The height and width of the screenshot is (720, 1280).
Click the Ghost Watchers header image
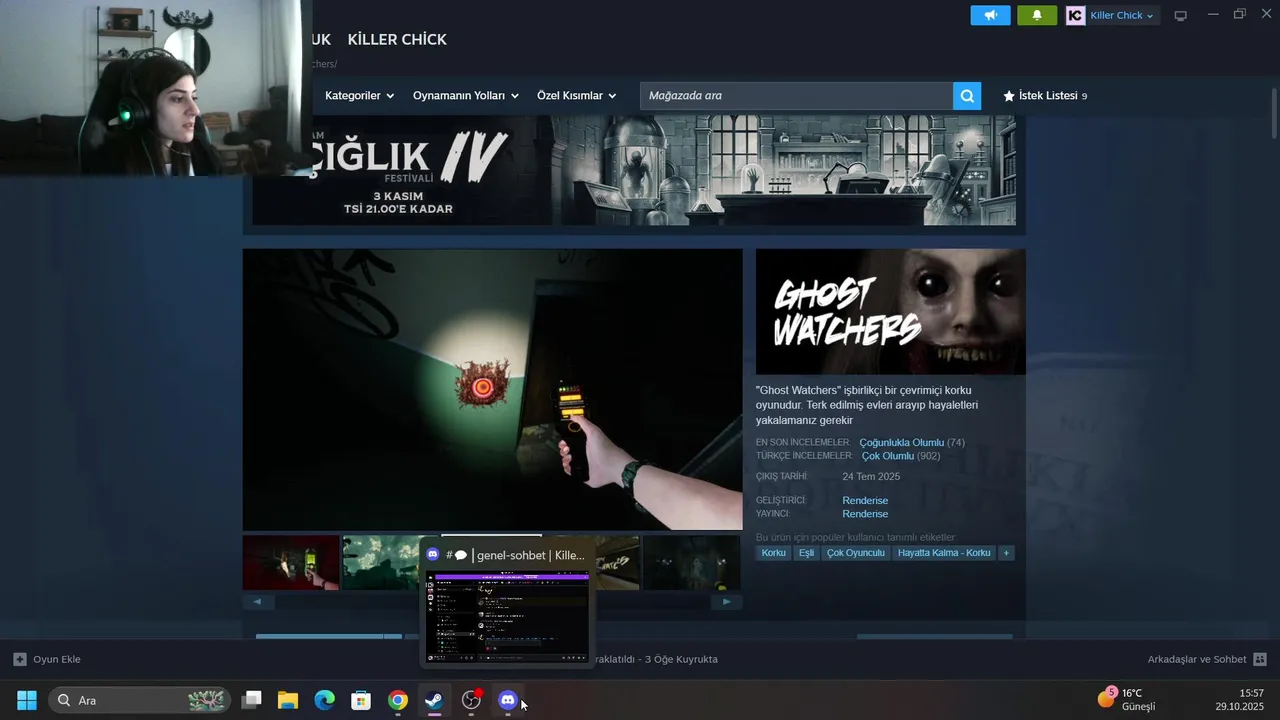890,312
